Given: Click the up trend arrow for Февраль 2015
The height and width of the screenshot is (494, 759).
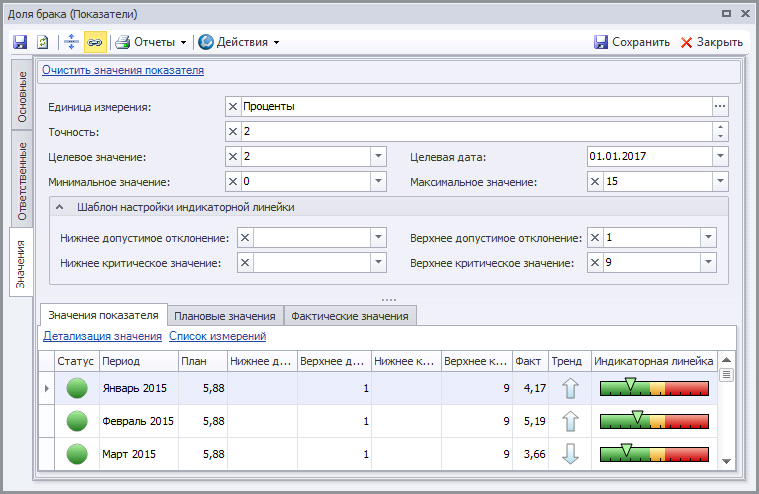Looking at the screenshot, I should [x=570, y=421].
